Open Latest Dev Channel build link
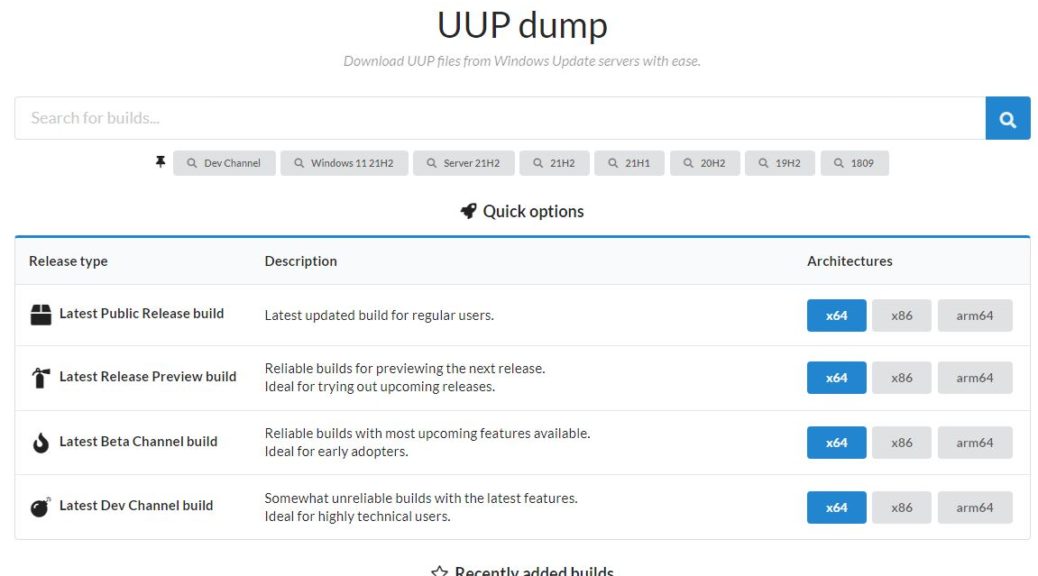This screenshot has width=1038, height=576. coord(136,506)
